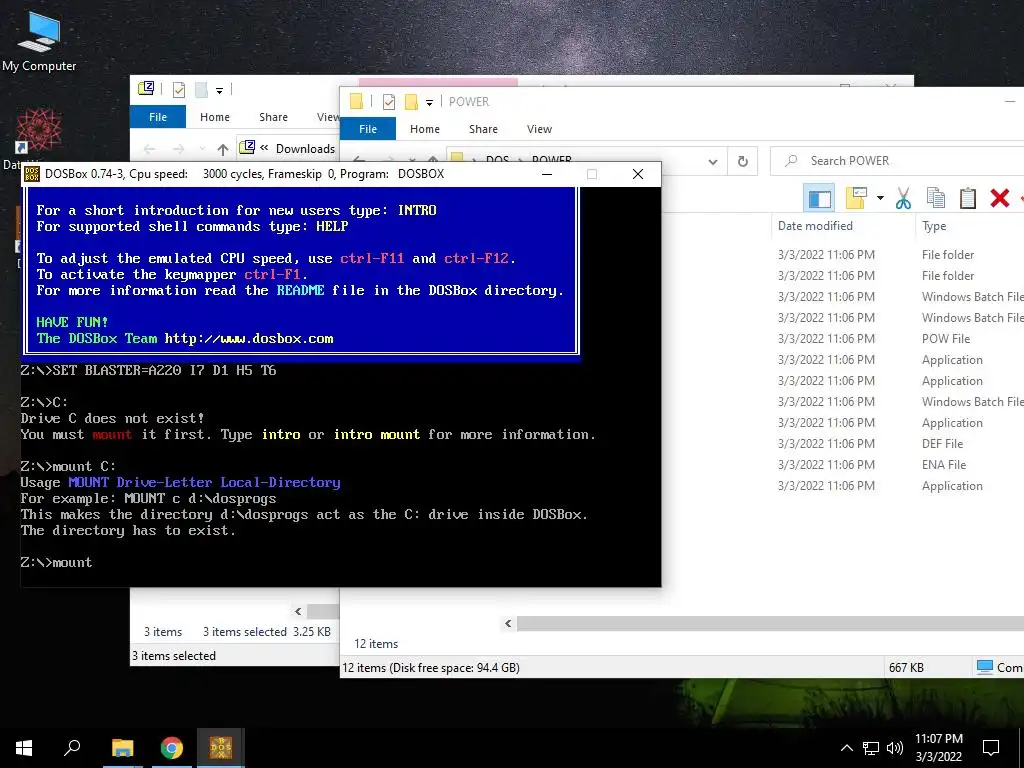Click the Copy icon in POWER toolbar

pyautogui.click(x=936, y=198)
